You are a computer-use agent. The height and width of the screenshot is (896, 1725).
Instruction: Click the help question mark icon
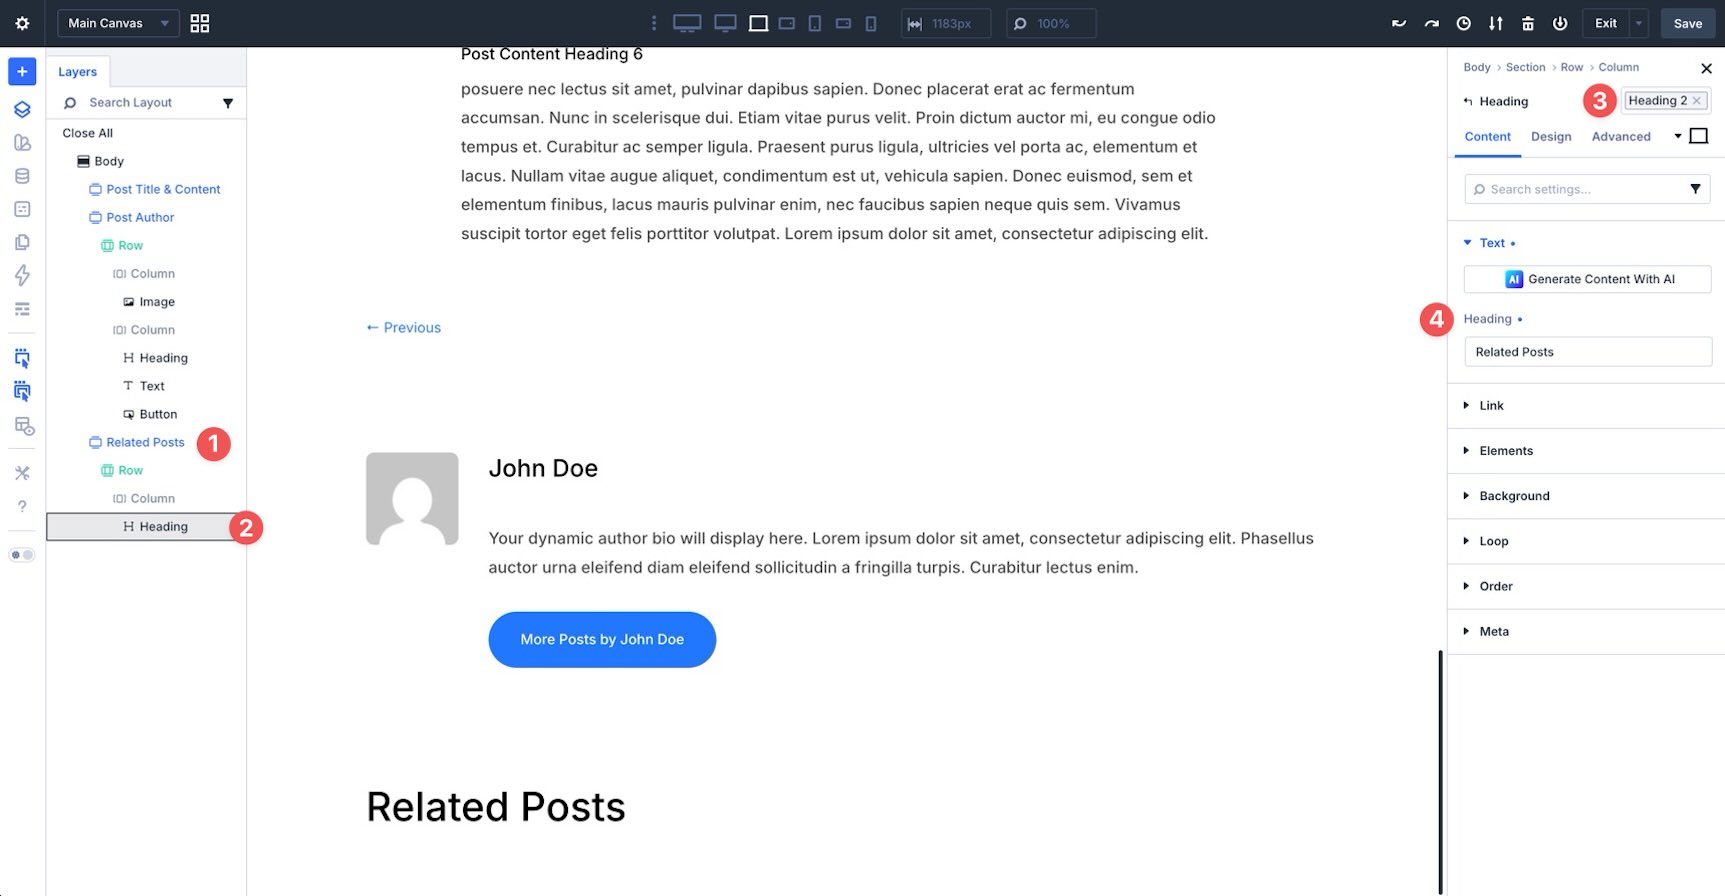tap(22, 506)
